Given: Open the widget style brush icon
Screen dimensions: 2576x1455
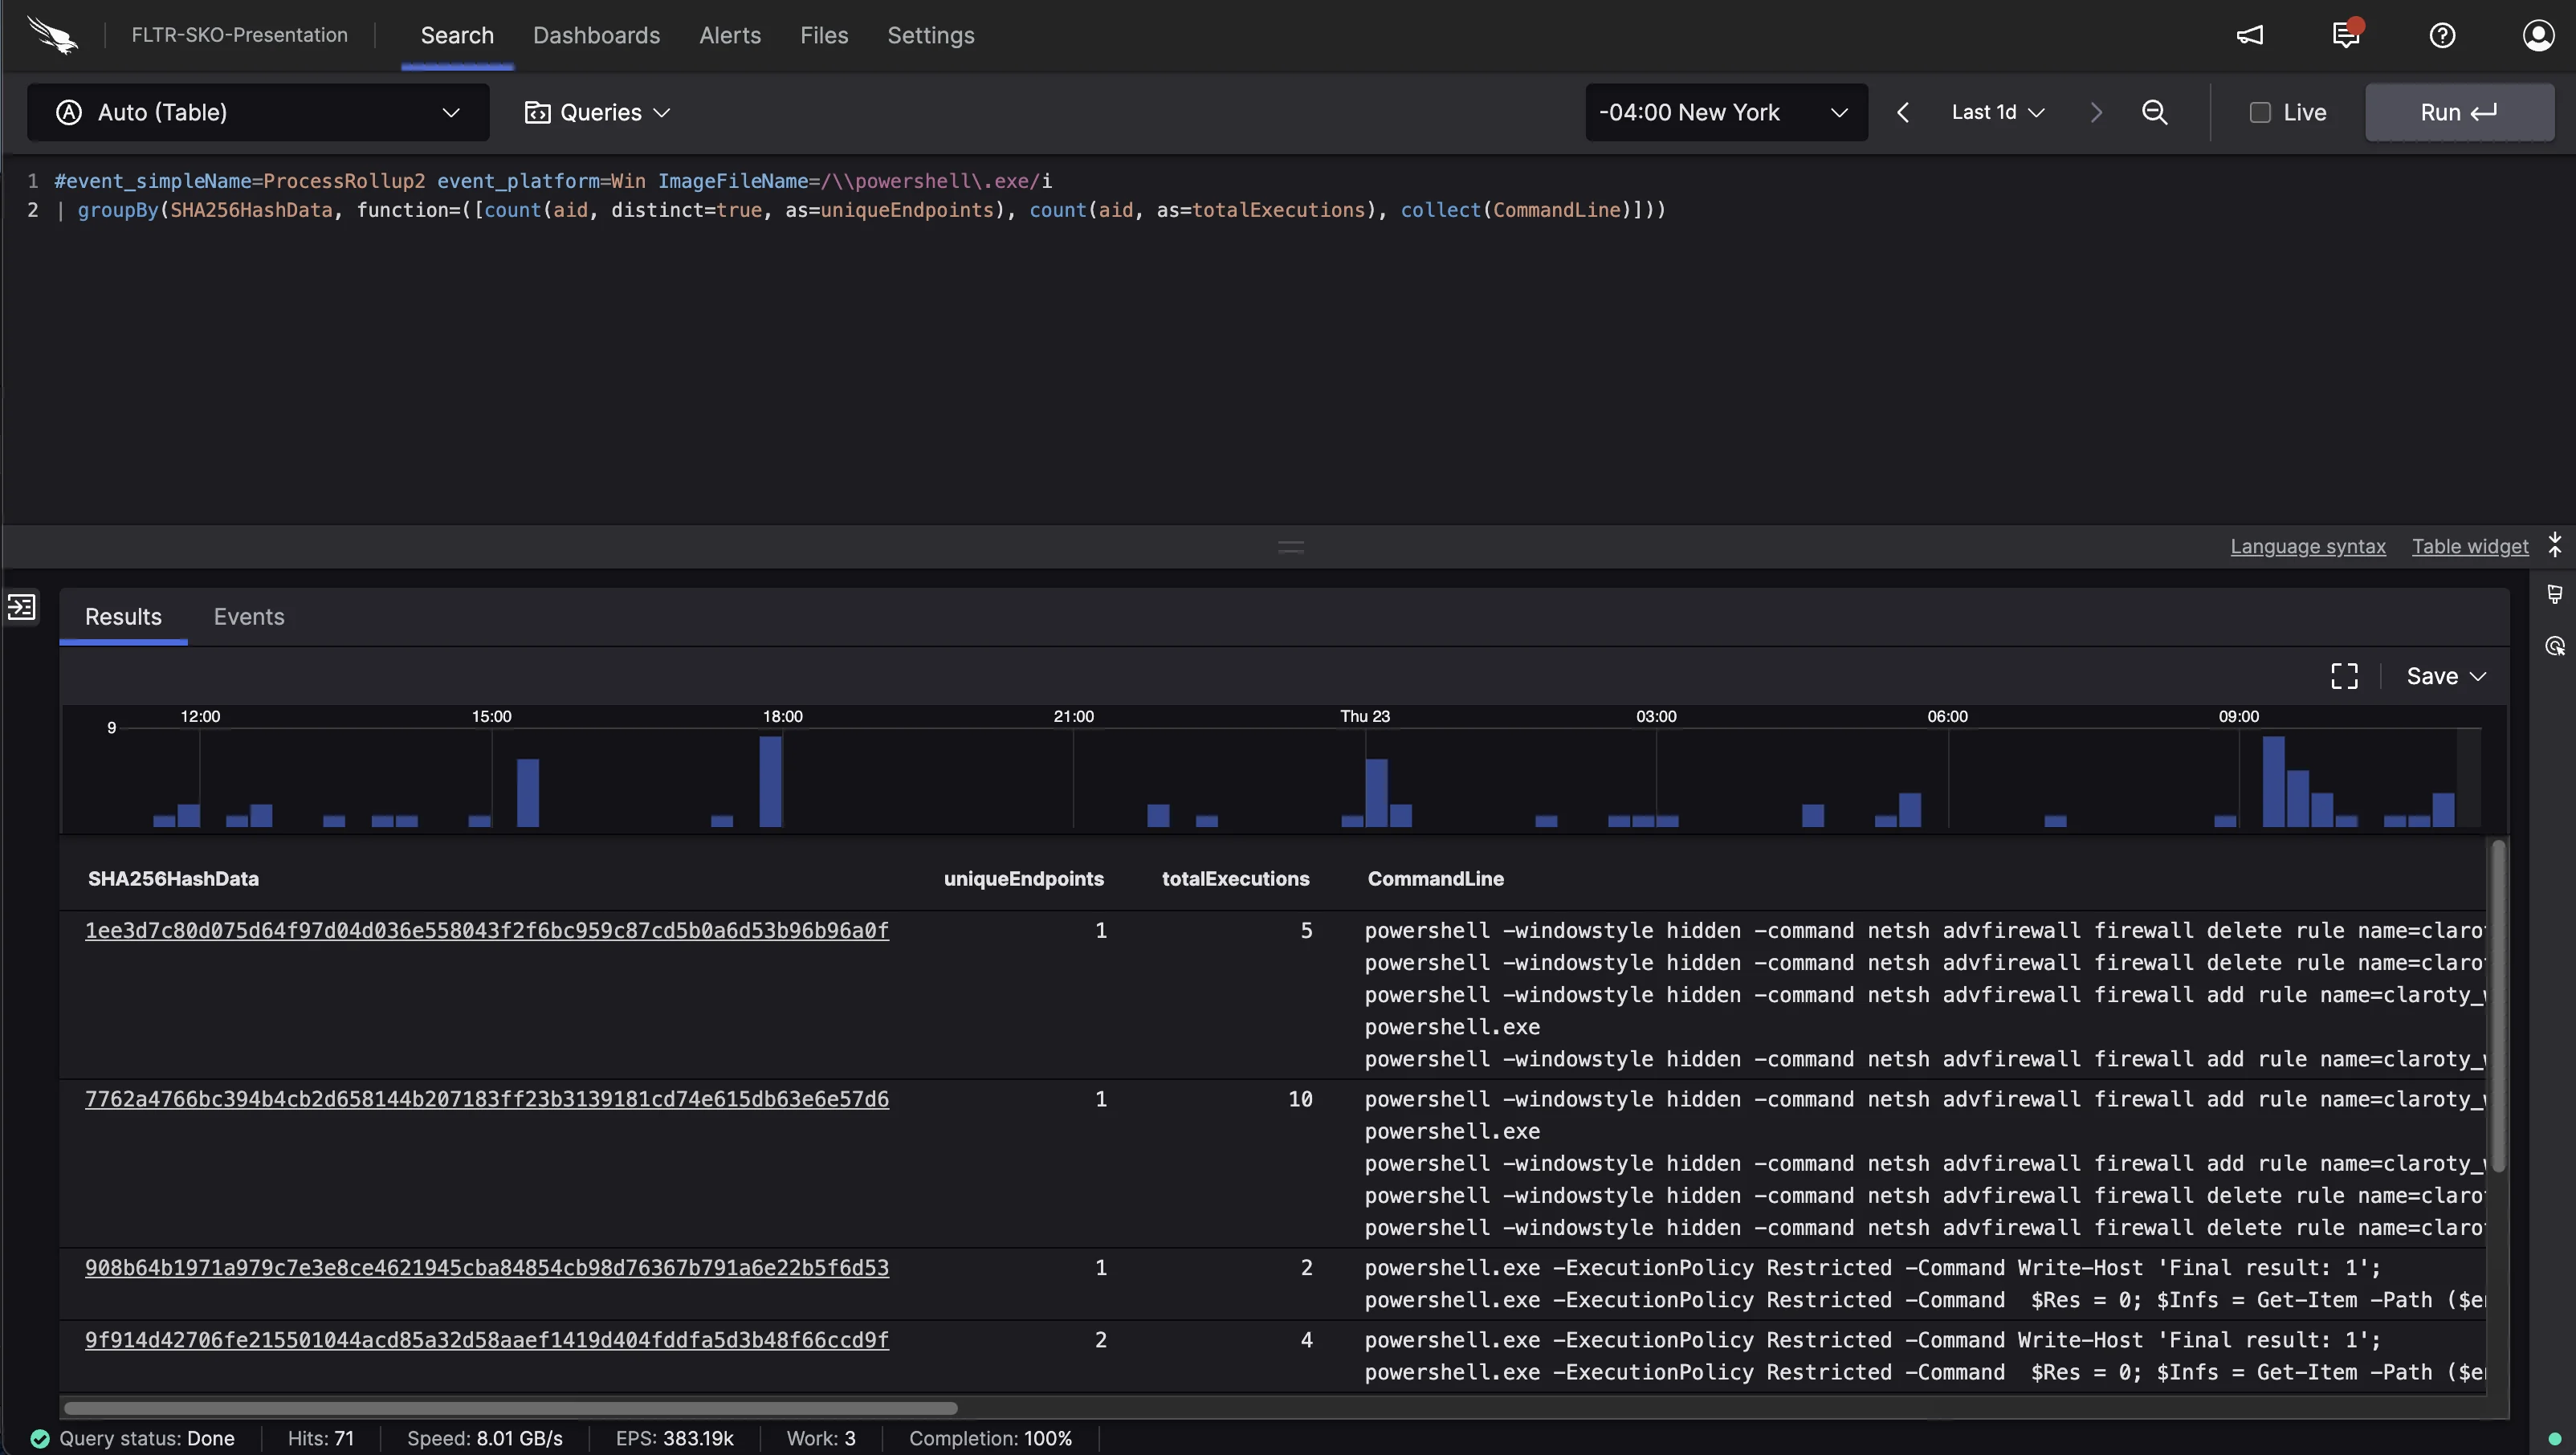Looking at the screenshot, I should pyautogui.click(x=2555, y=595).
